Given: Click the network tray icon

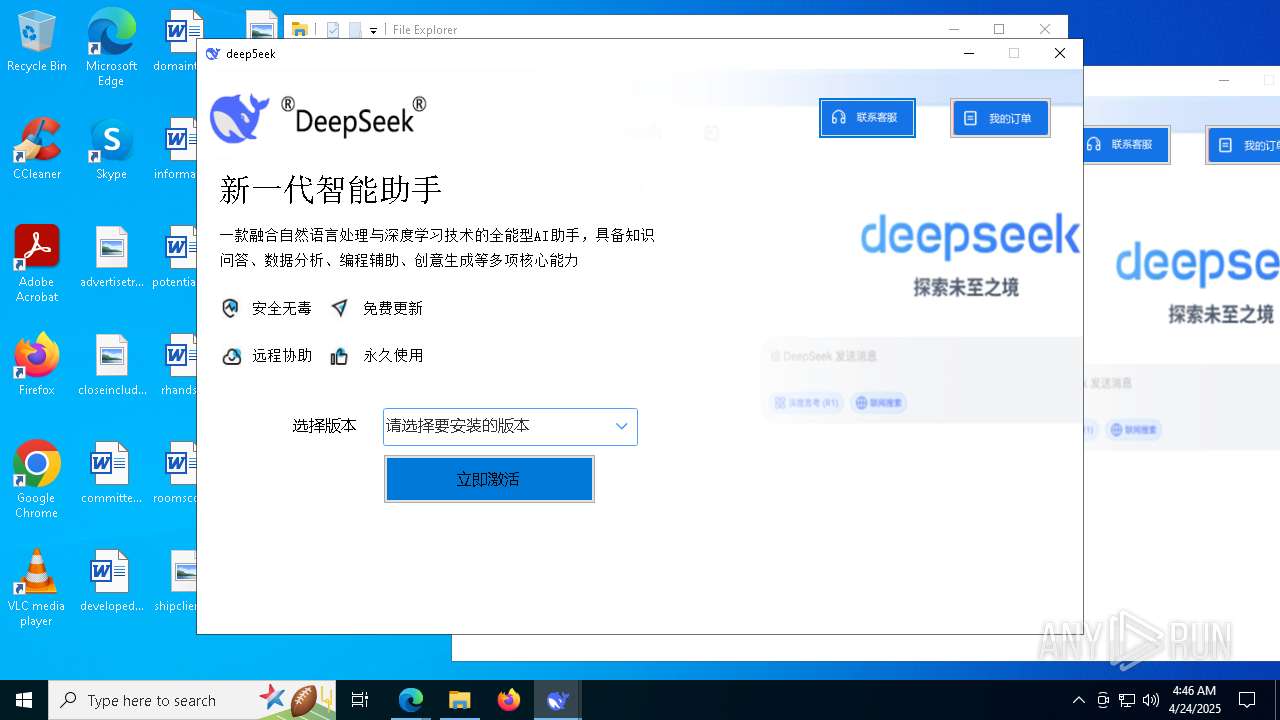Looking at the screenshot, I should pyautogui.click(x=1127, y=700).
